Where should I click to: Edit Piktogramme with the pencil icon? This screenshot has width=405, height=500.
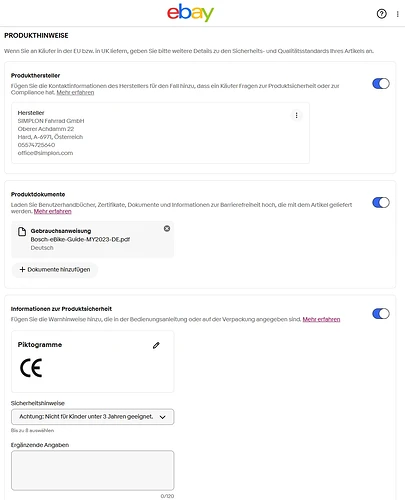[156, 345]
